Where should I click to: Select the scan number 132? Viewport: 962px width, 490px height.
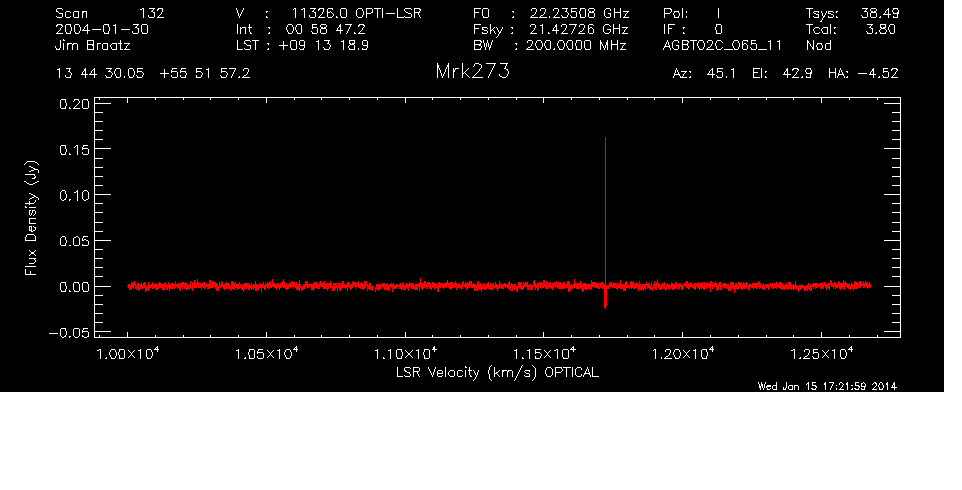152,13
